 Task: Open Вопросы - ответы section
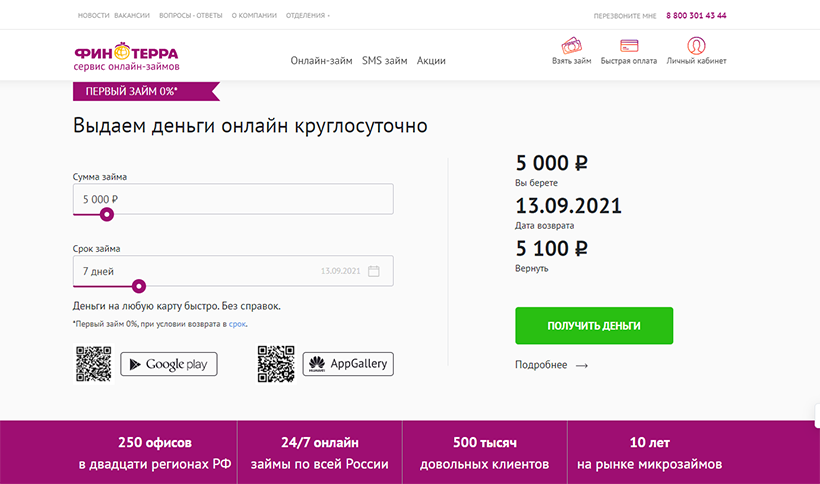191,16
